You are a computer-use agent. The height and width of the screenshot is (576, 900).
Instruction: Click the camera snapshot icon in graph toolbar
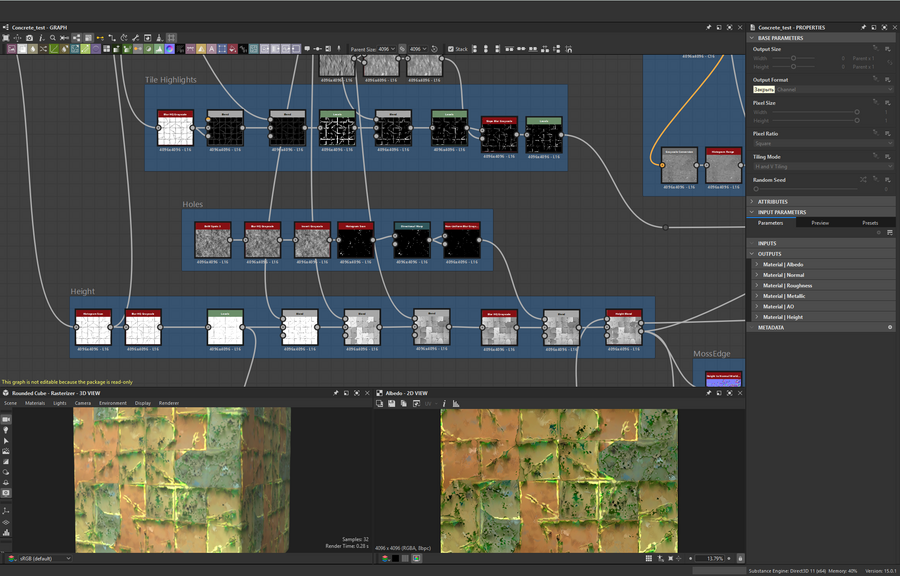(x=30, y=38)
